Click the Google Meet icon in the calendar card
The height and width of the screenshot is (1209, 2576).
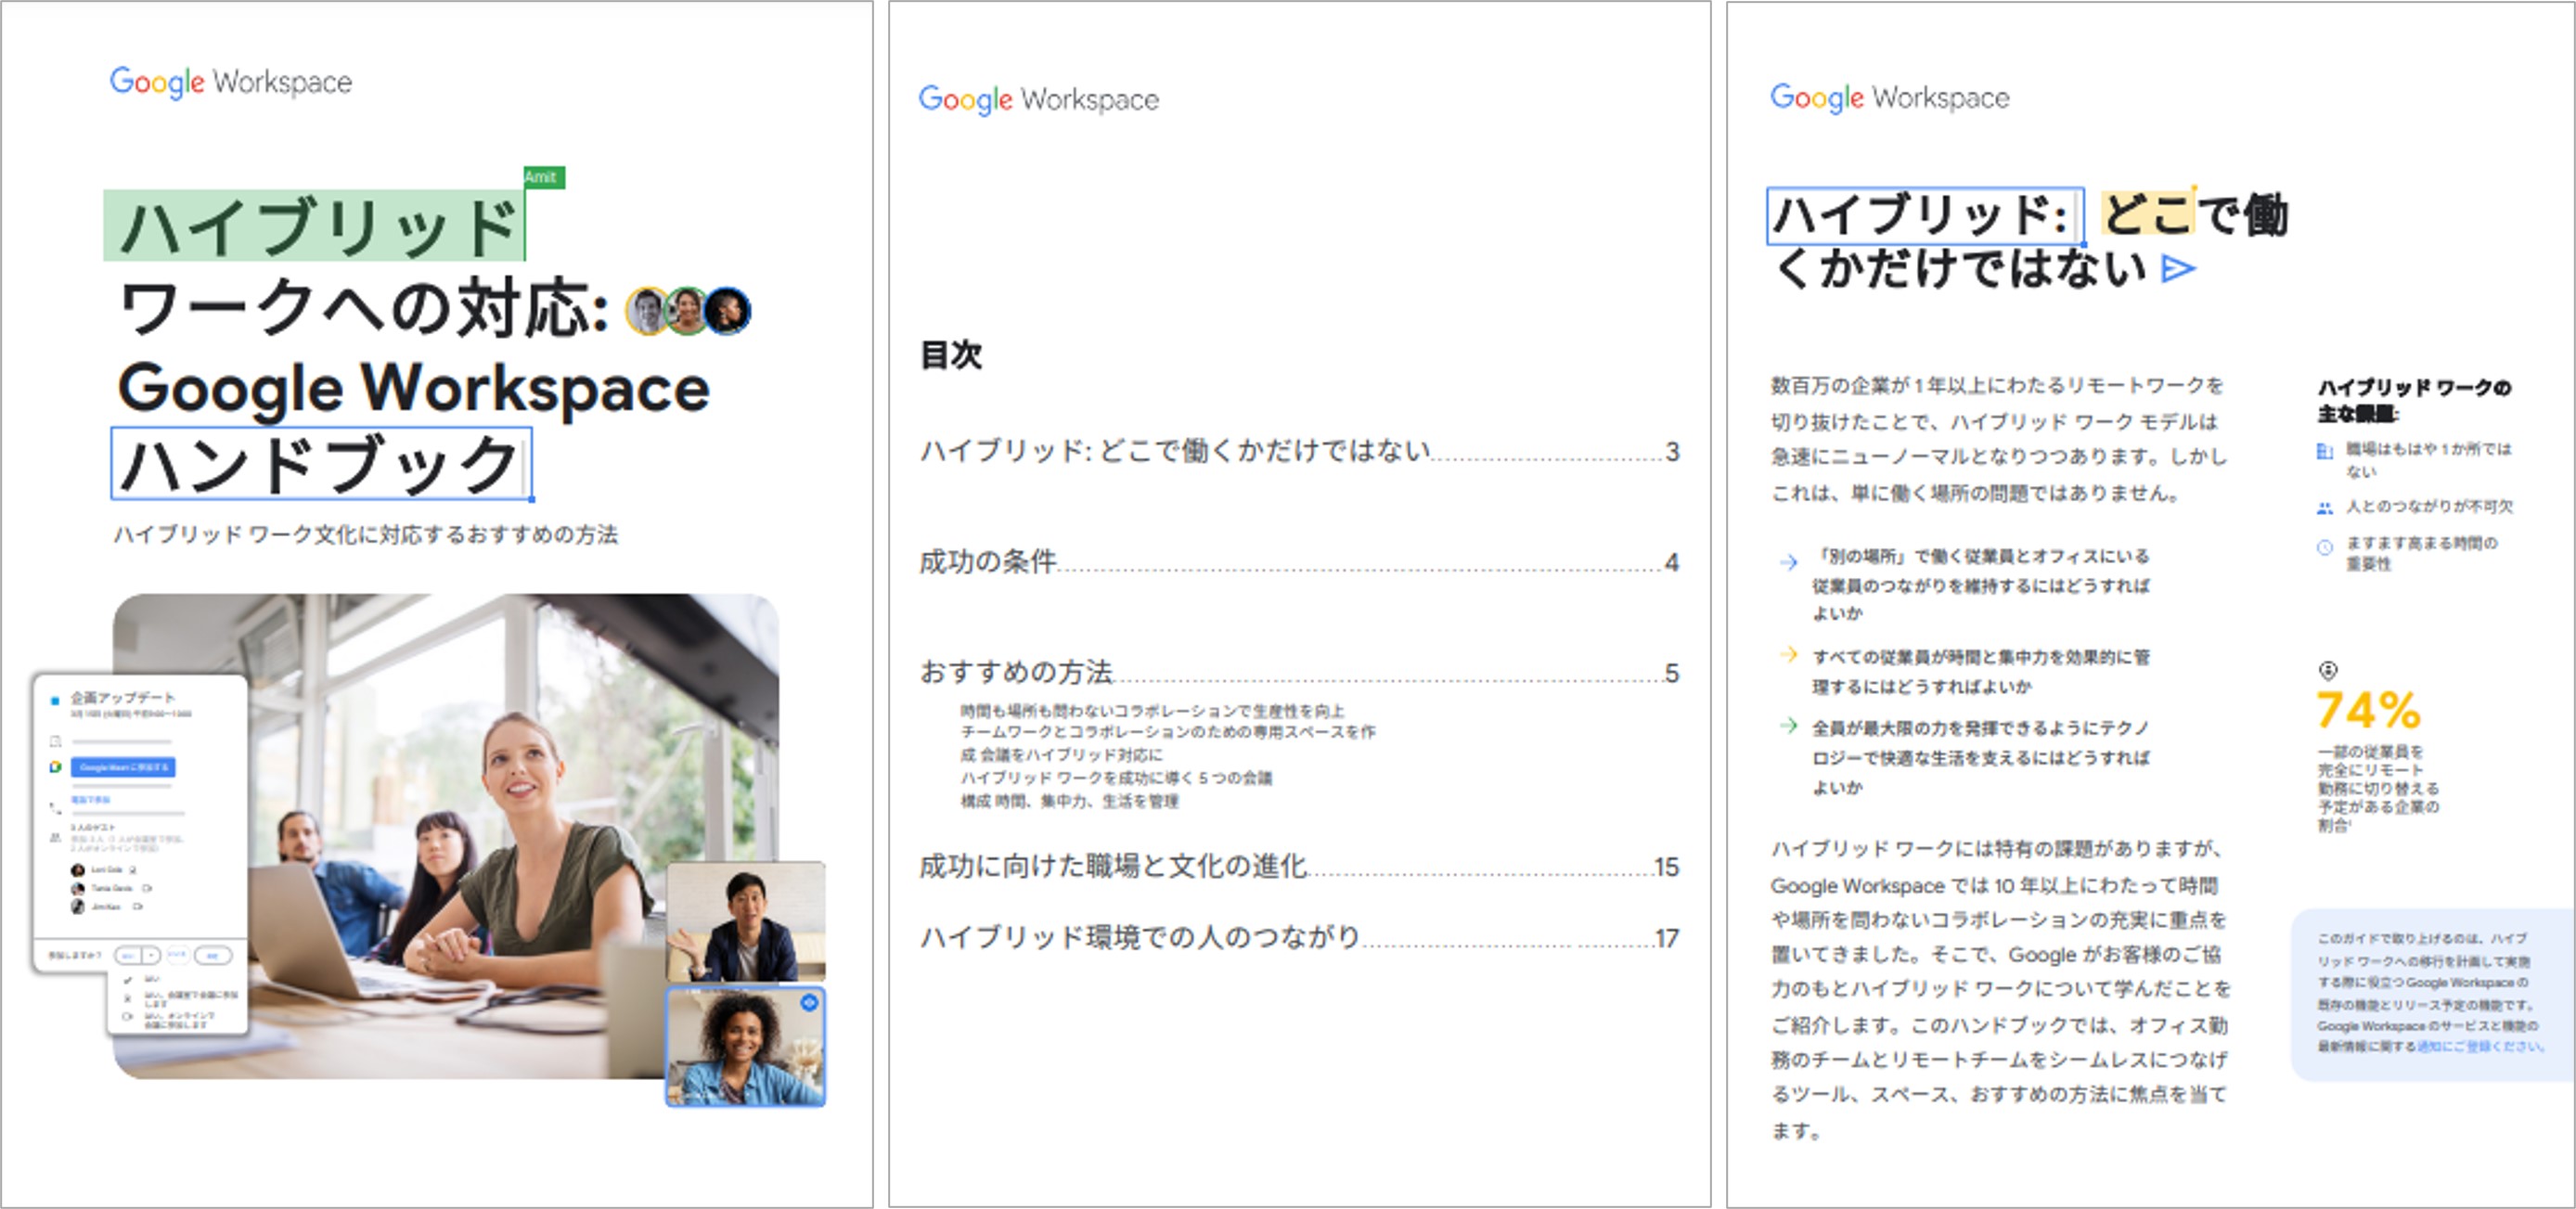coord(56,767)
